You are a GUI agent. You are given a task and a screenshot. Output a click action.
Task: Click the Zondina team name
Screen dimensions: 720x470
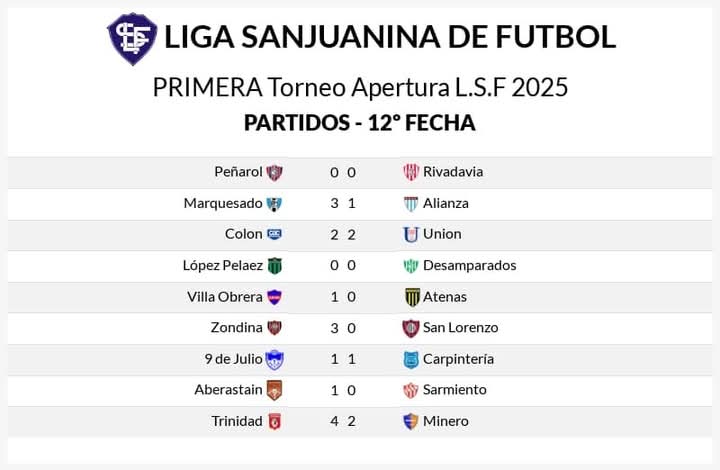click(236, 328)
